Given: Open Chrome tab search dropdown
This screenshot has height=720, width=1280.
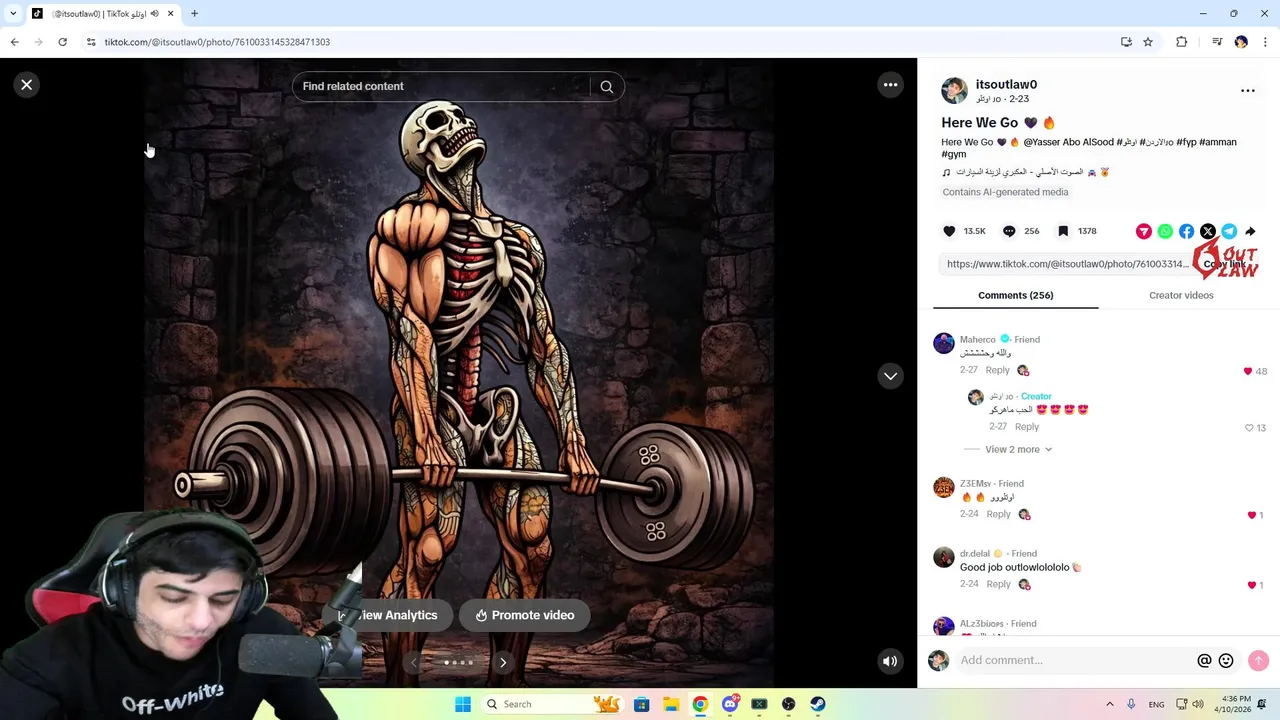Looking at the screenshot, I should [13, 14].
